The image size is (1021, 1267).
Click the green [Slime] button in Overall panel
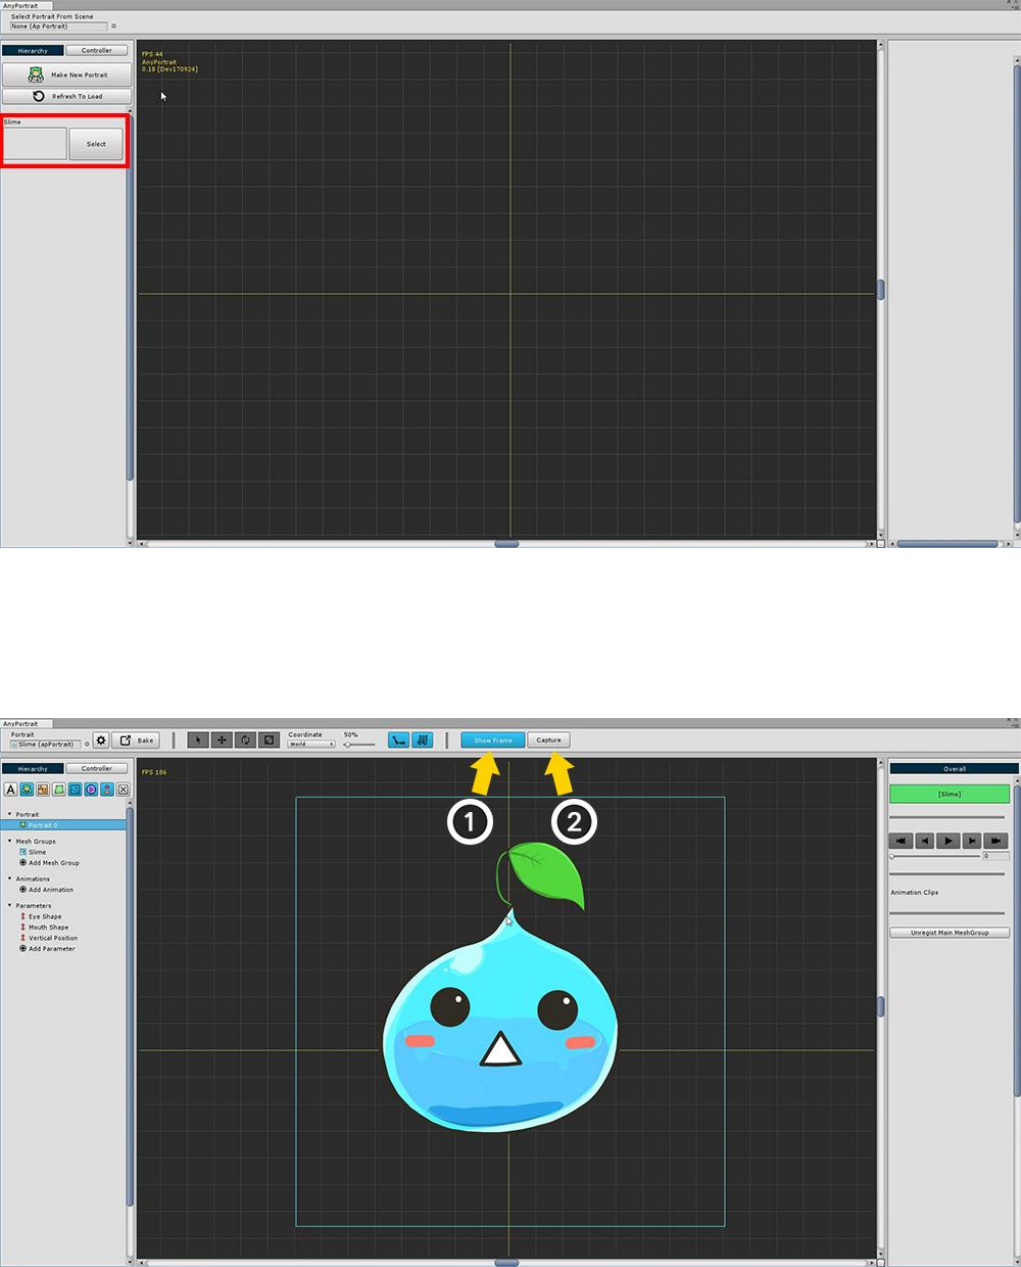pos(949,794)
